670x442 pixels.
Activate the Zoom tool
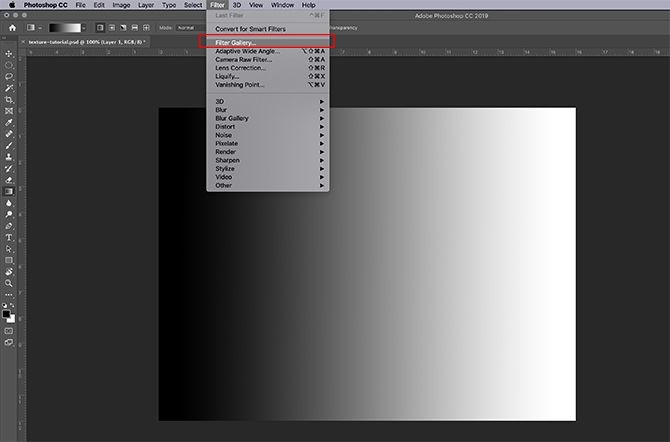pos(9,283)
